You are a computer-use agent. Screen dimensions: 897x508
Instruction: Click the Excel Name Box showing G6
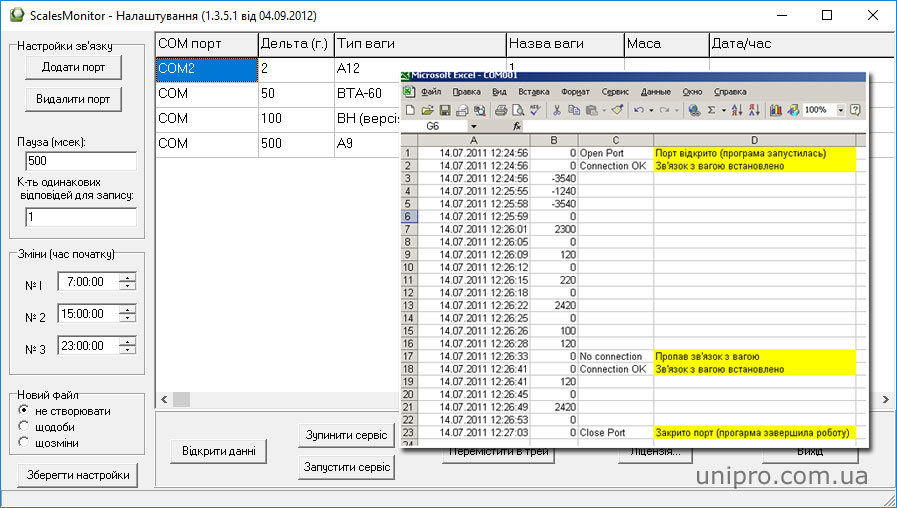coord(435,126)
